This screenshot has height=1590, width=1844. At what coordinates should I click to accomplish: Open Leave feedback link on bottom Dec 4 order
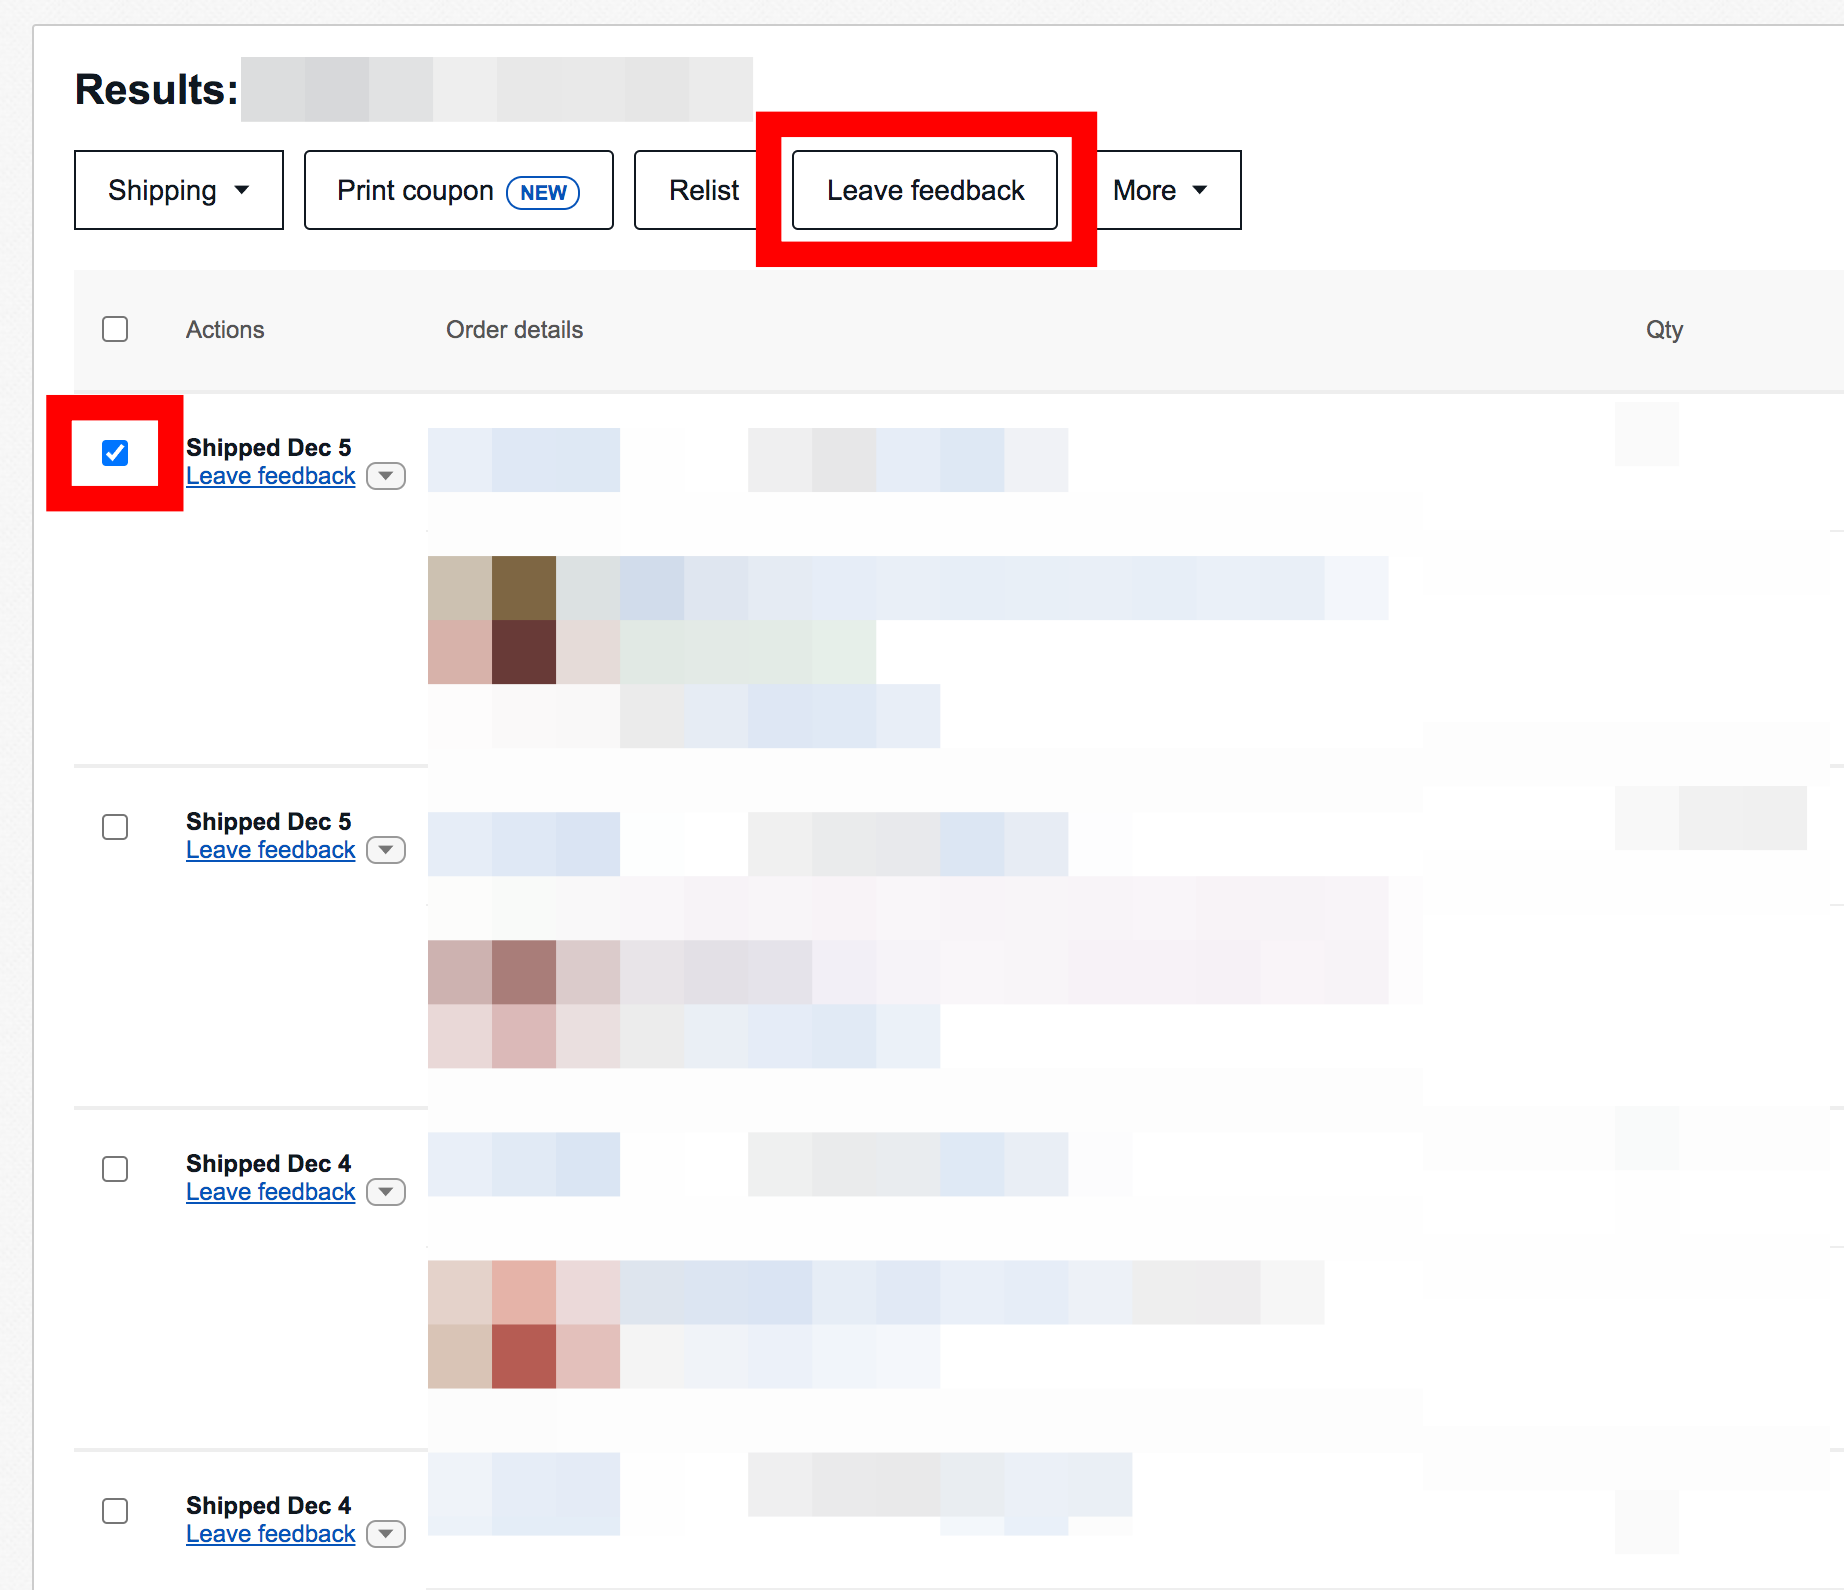[270, 1534]
